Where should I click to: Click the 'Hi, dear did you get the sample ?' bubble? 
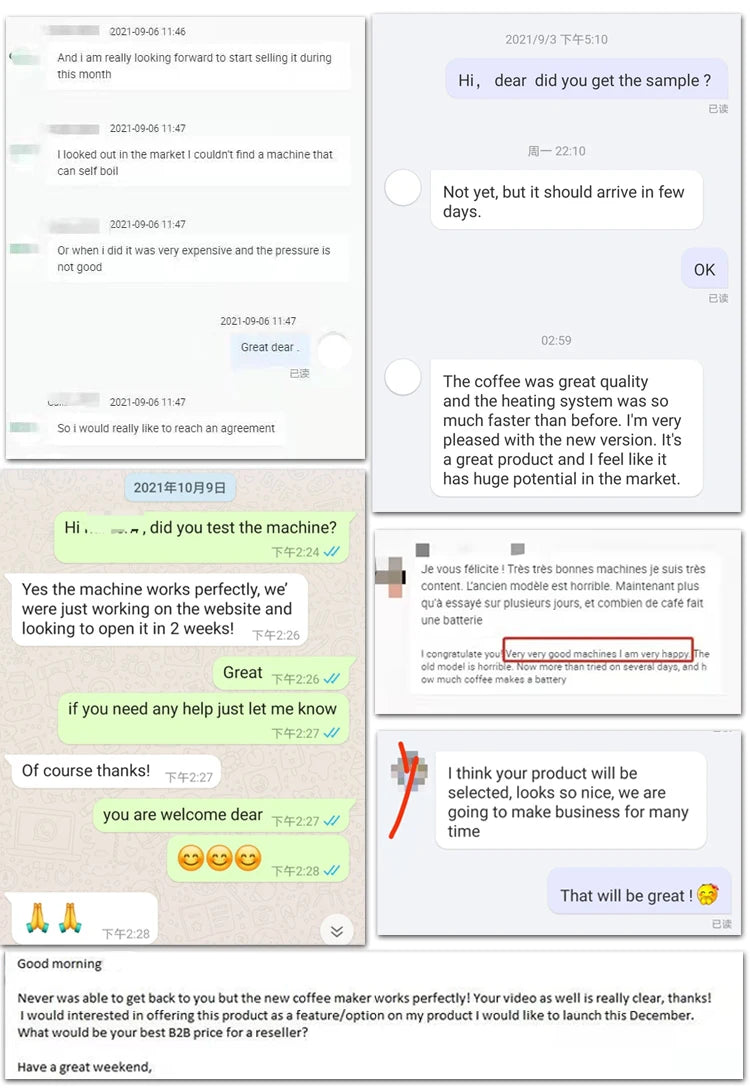tap(587, 80)
